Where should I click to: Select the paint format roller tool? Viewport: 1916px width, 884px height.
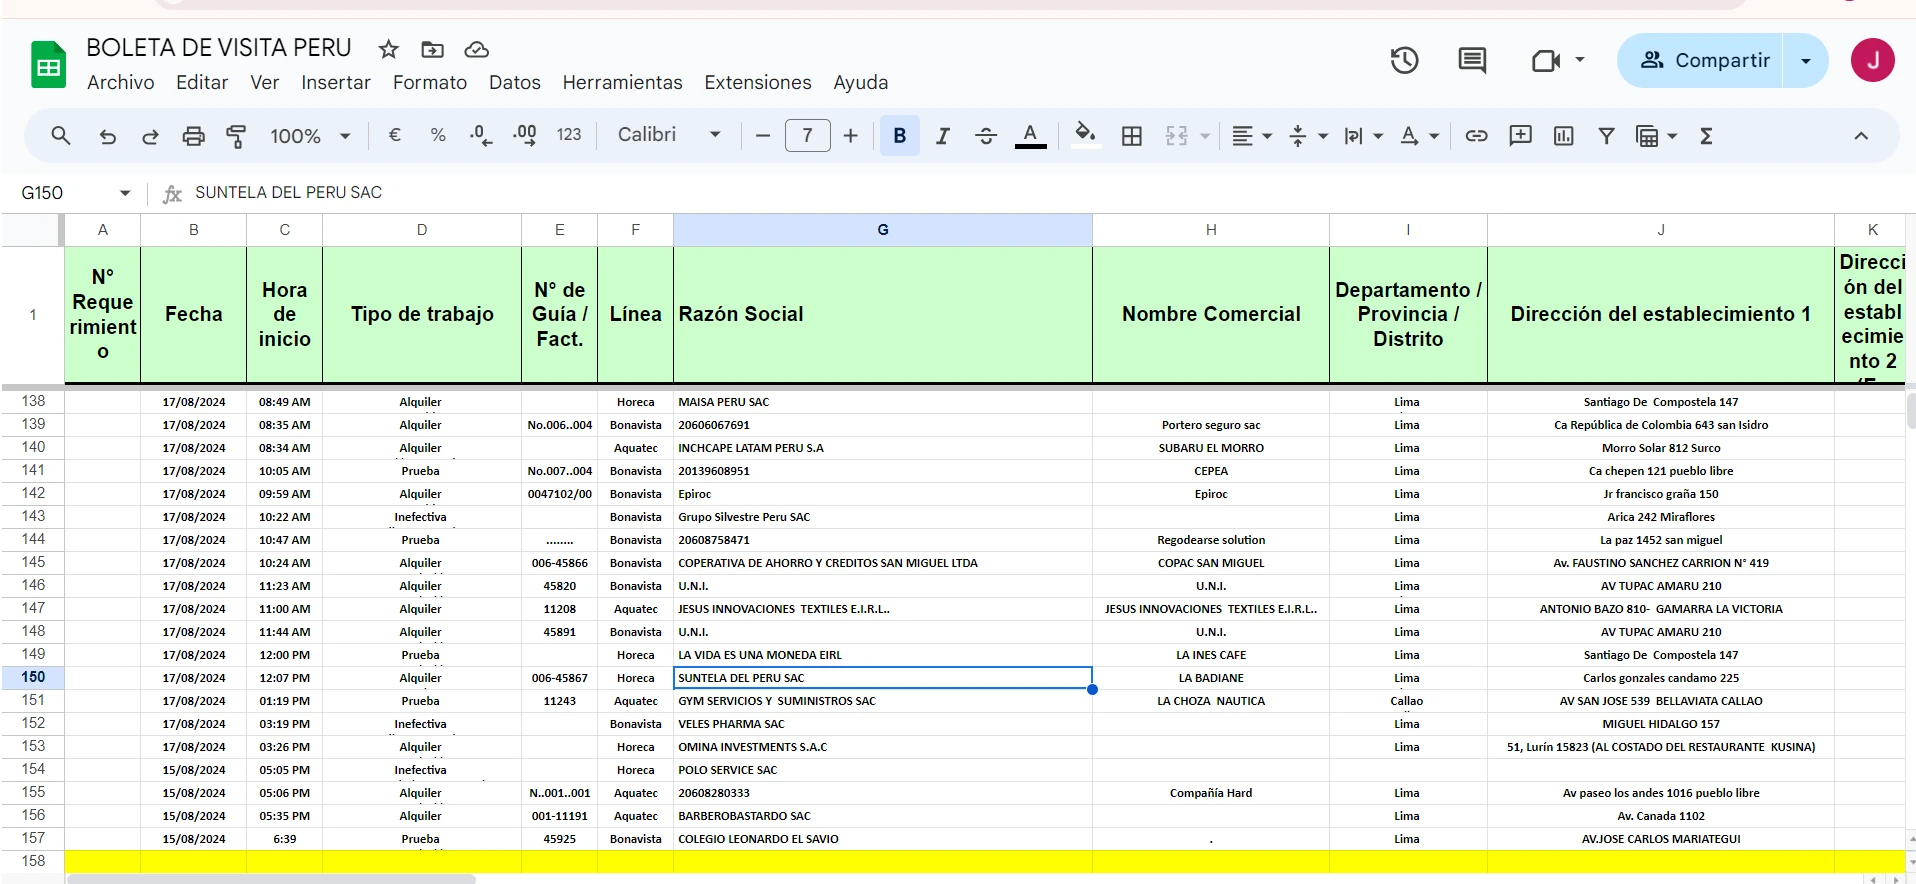[x=236, y=136]
